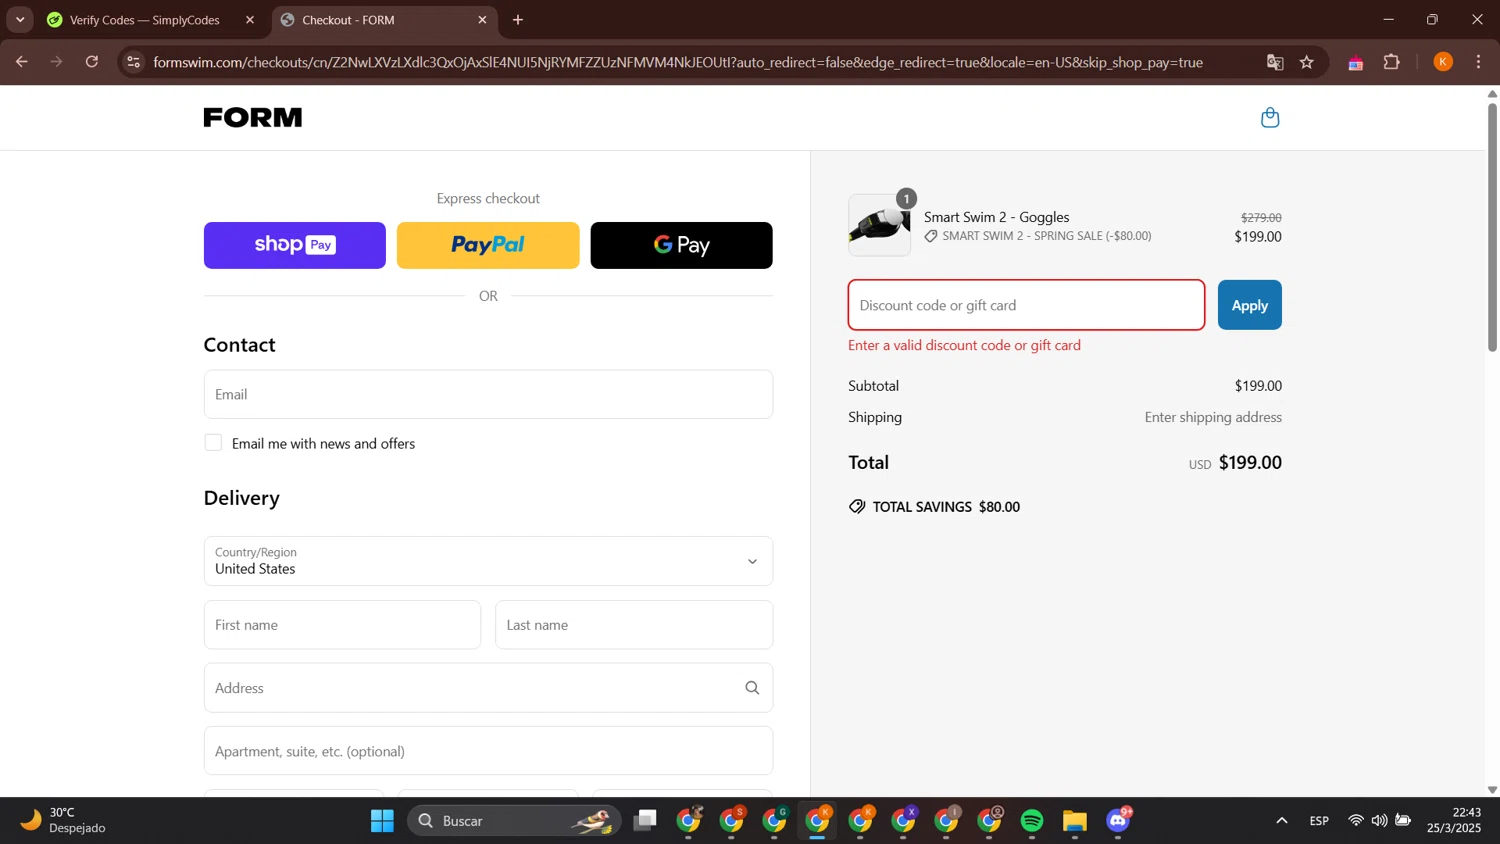1500x844 pixels.
Task: Click the ESP language indicator
Action: click(x=1319, y=821)
